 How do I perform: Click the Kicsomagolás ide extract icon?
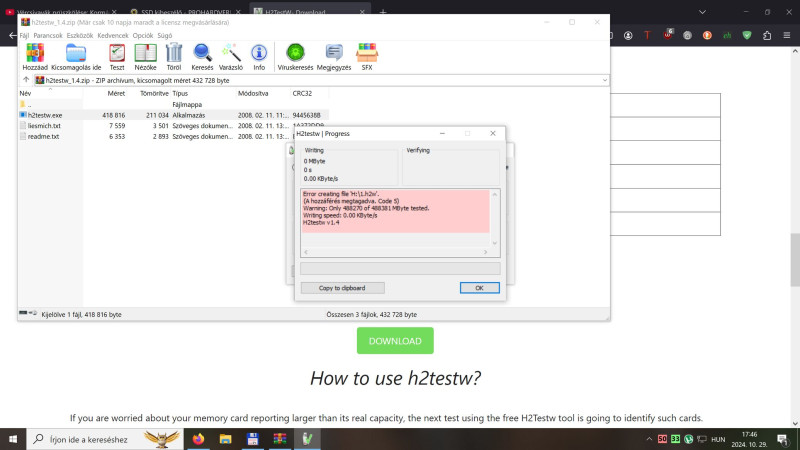click(x=76, y=53)
